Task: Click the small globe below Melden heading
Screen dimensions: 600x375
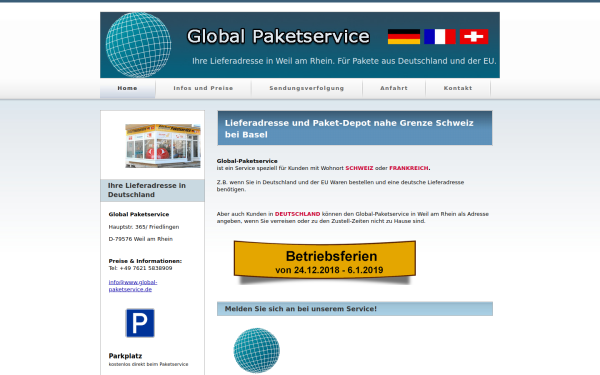Action: [x=257, y=351]
